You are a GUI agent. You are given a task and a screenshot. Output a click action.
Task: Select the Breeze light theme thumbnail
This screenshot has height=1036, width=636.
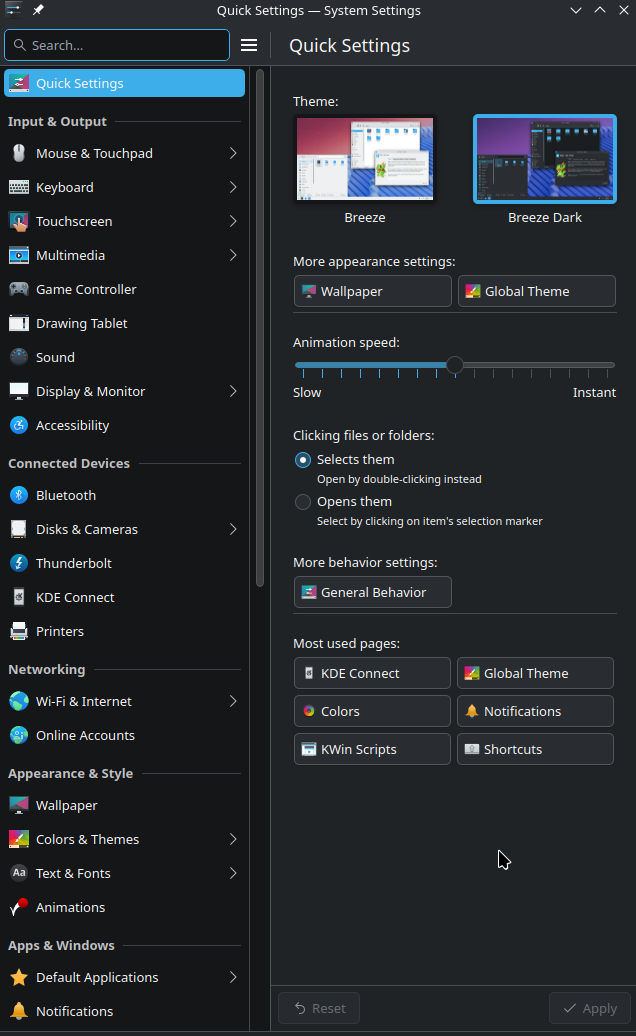(x=365, y=159)
